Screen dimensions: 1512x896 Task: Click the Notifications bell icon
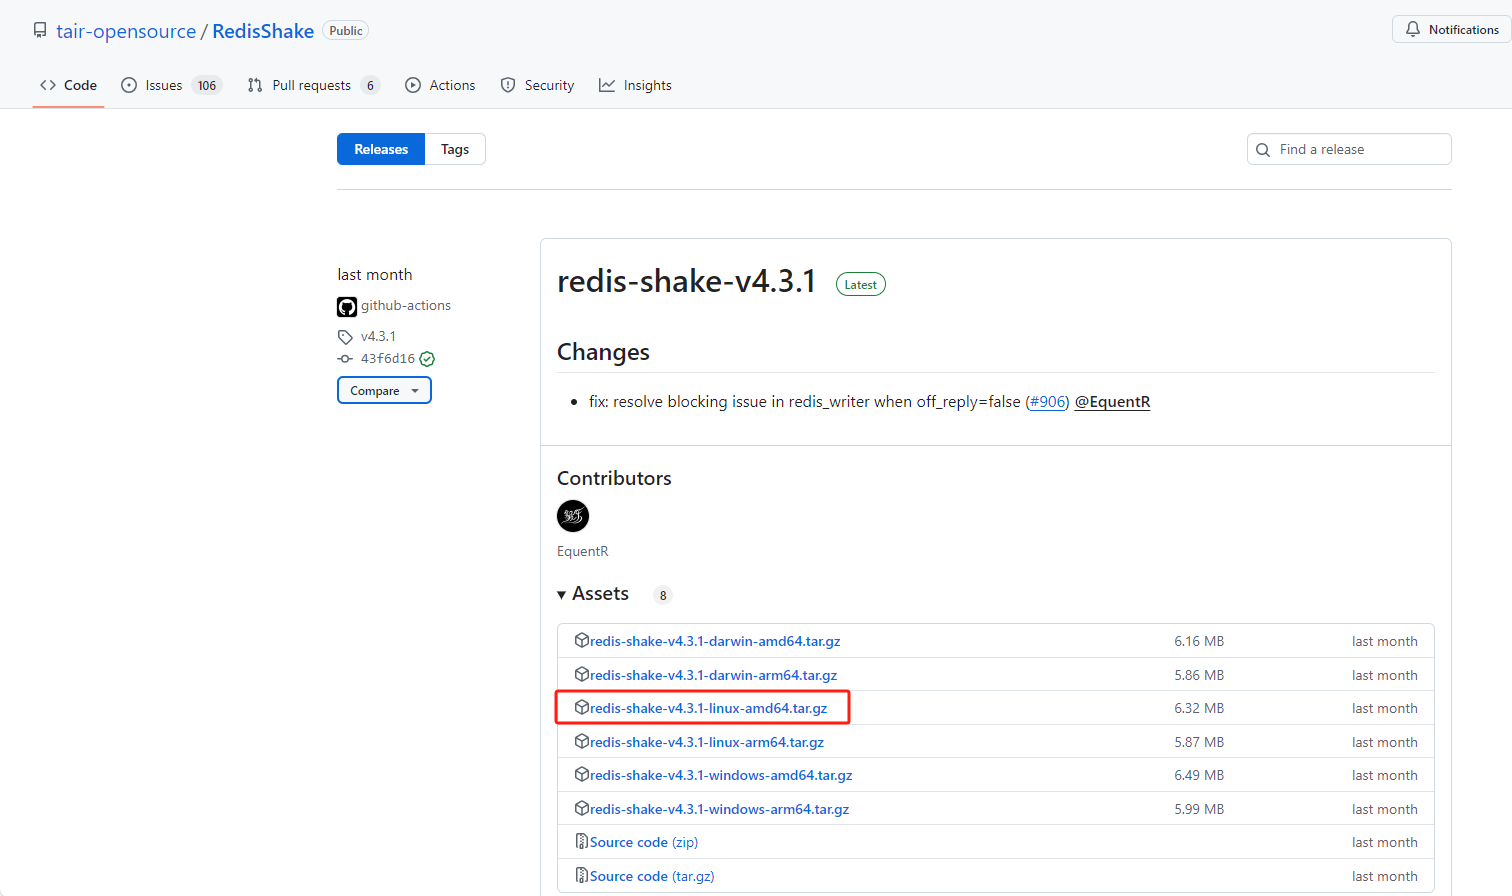[1413, 29]
